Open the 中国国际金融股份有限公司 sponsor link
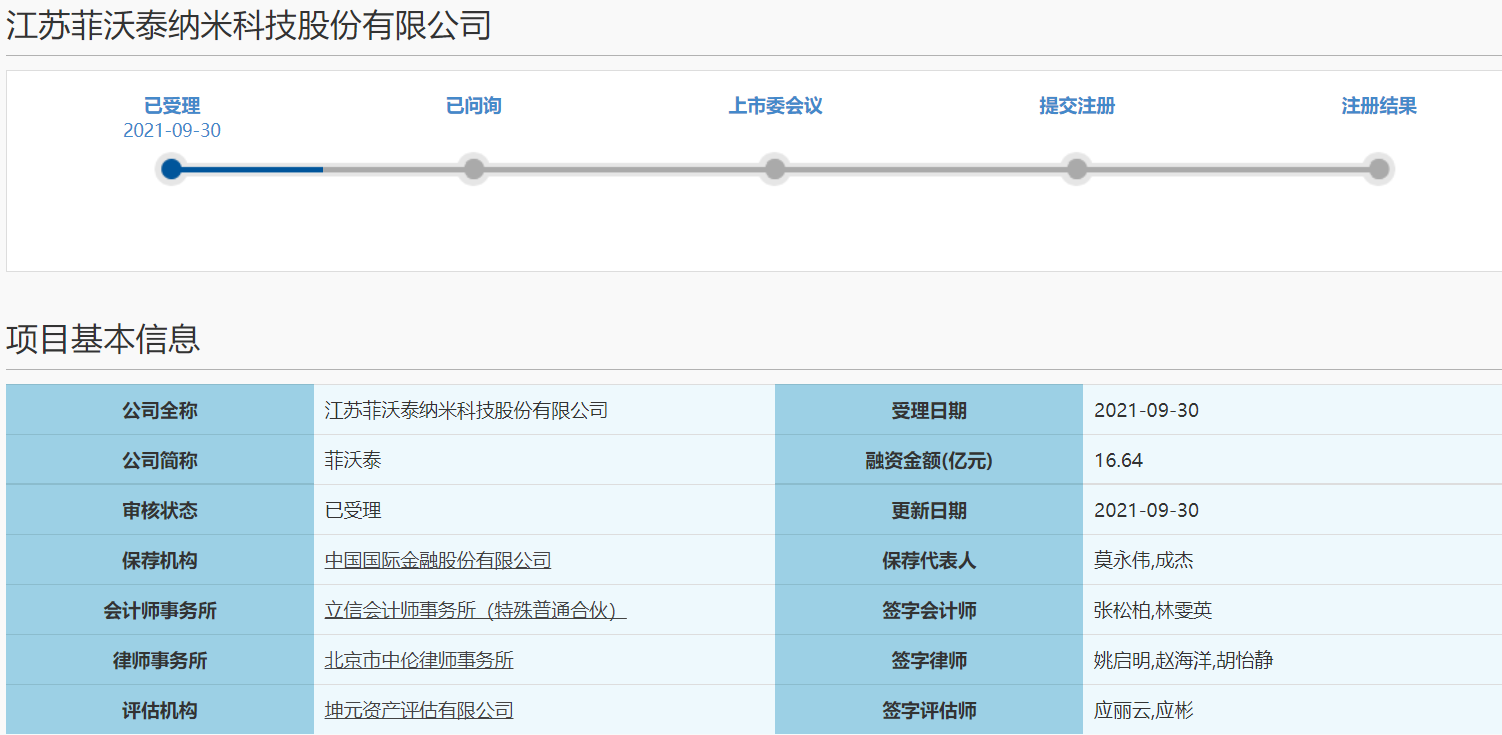1502x735 pixels. (x=438, y=560)
